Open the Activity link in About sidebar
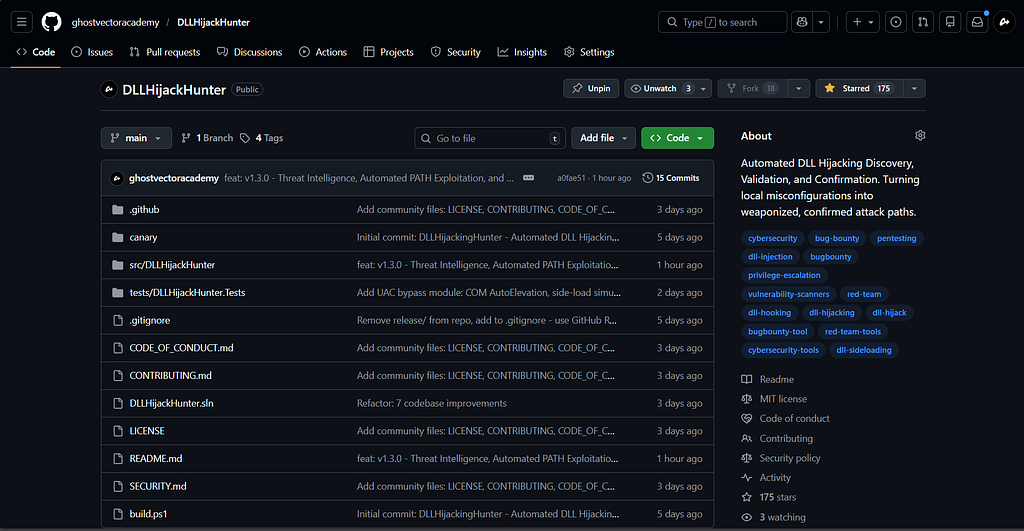The width and height of the screenshot is (1024, 531). pos(775,478)
